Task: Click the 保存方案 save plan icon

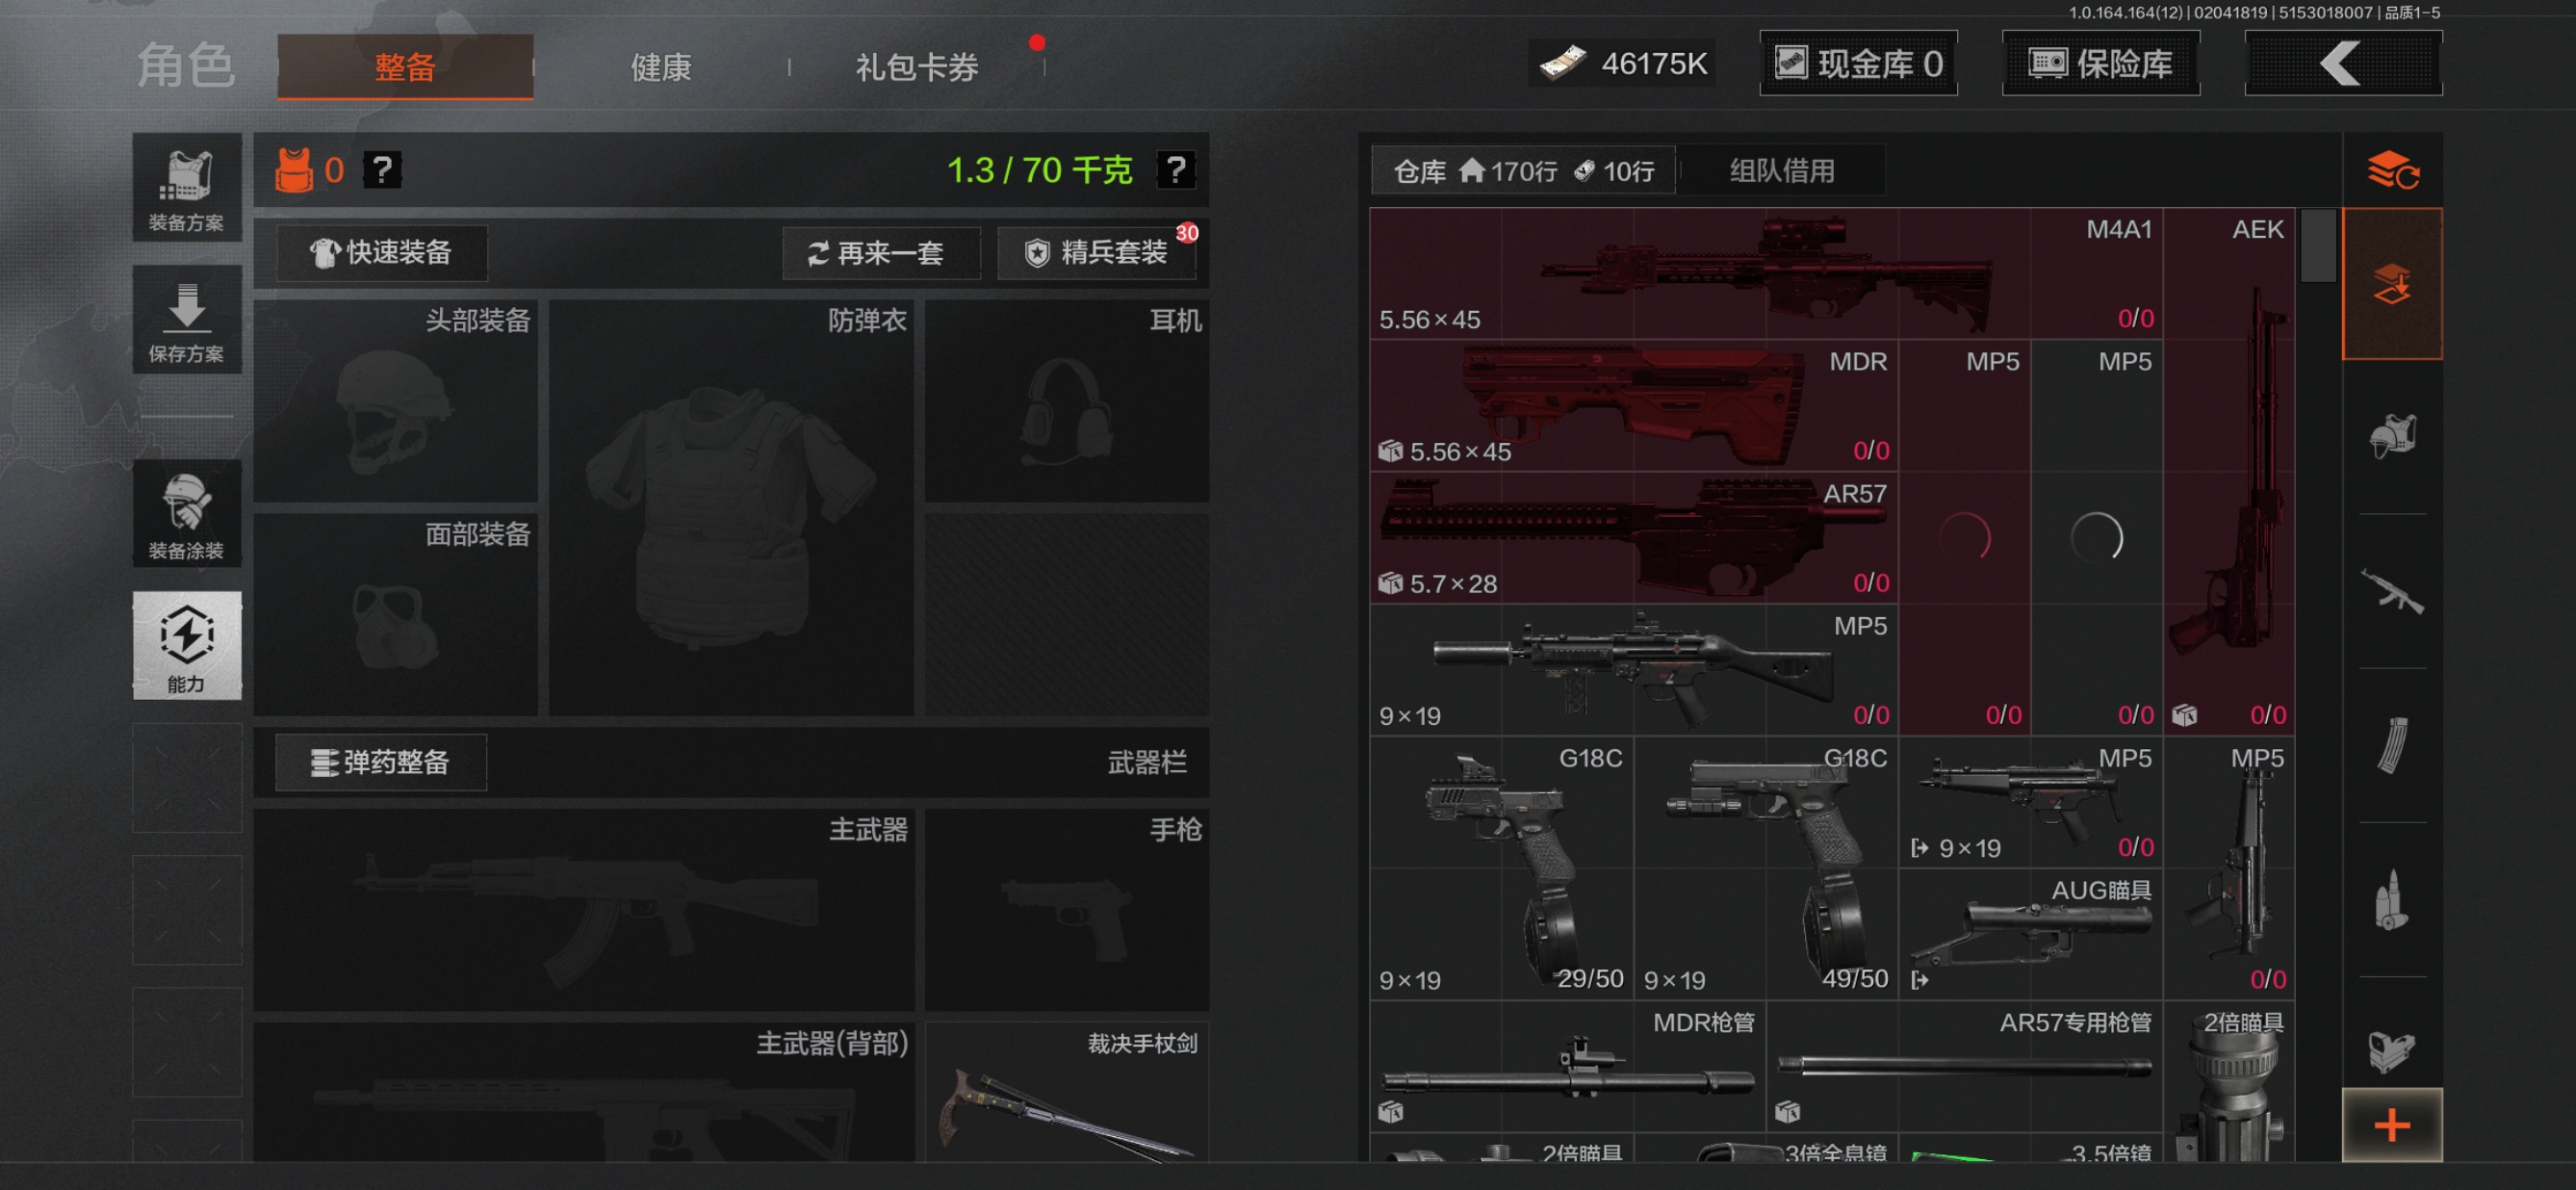Action: pos(186,321)
